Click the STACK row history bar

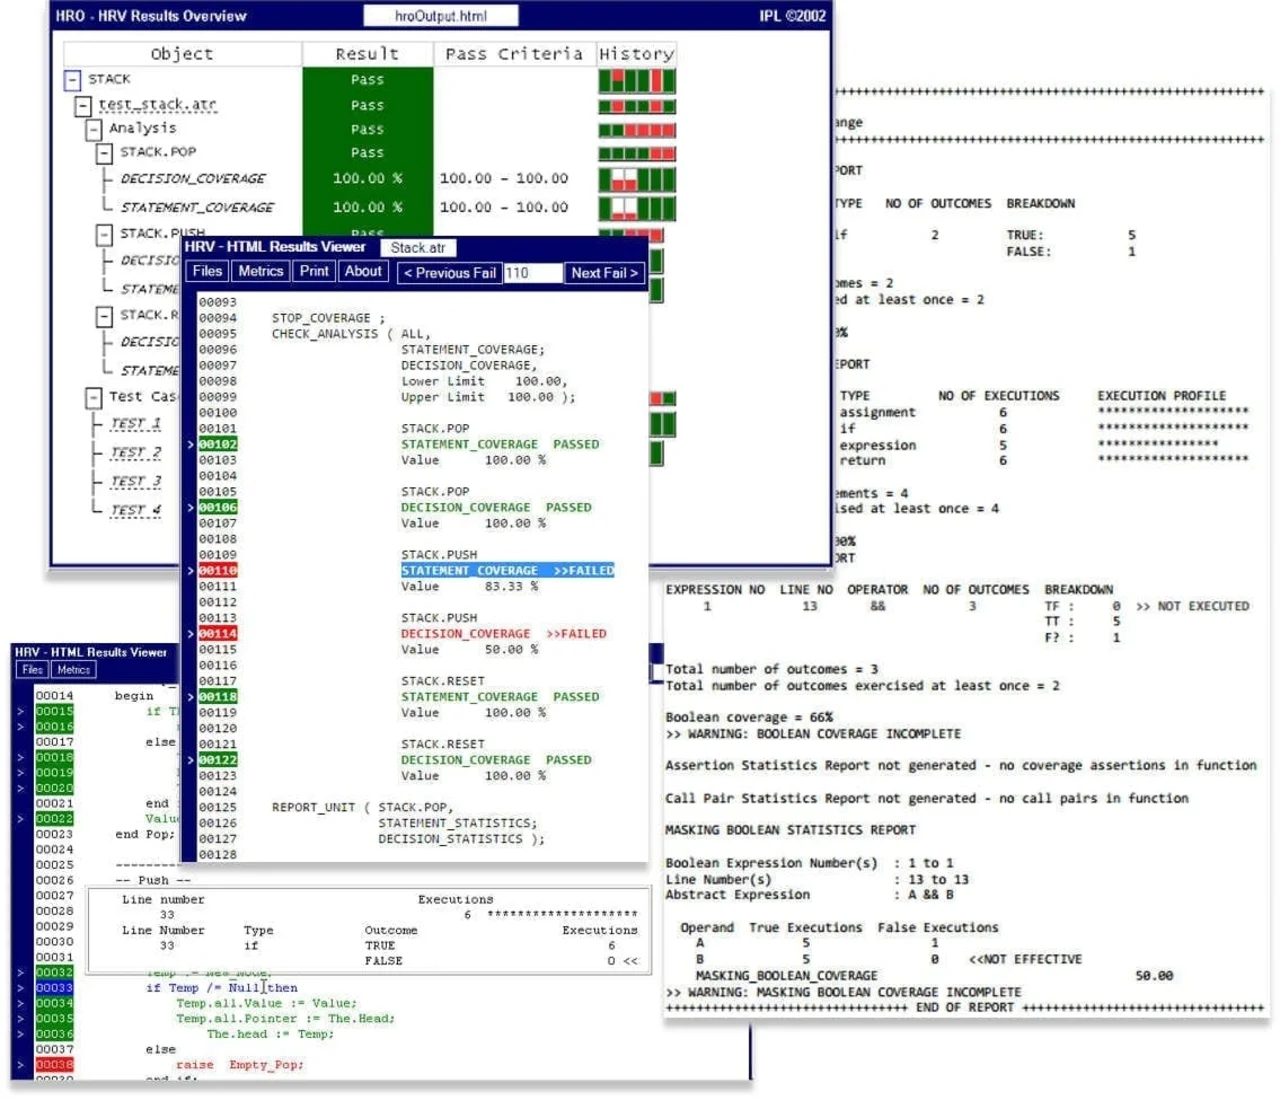637,81
